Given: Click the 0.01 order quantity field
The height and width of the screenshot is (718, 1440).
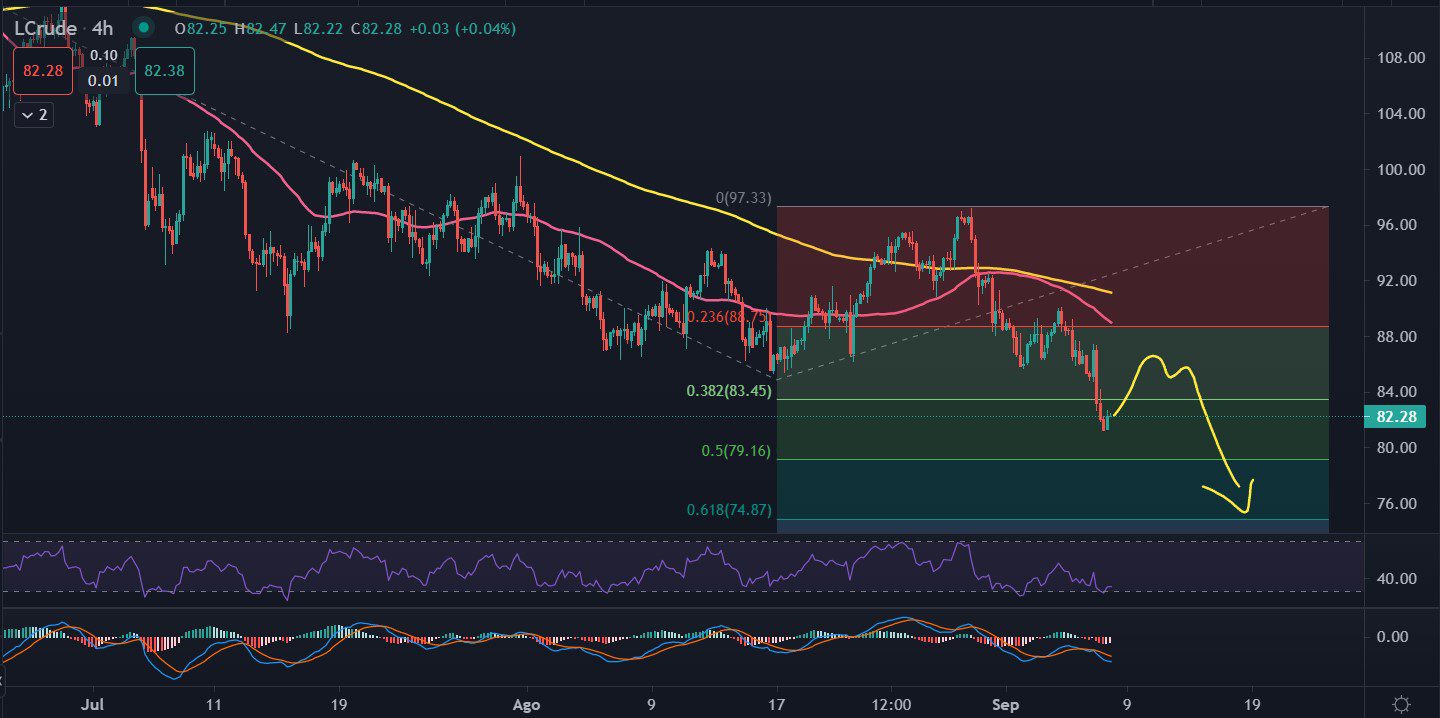Looking at the screenshot, I should tap(102, 80).
